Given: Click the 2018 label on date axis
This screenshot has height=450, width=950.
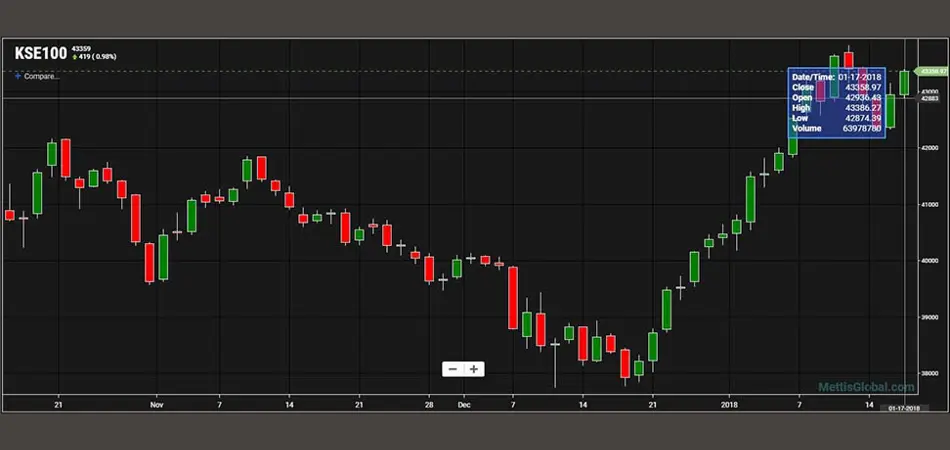Looking at the screenshot, I should click(729, 404).
